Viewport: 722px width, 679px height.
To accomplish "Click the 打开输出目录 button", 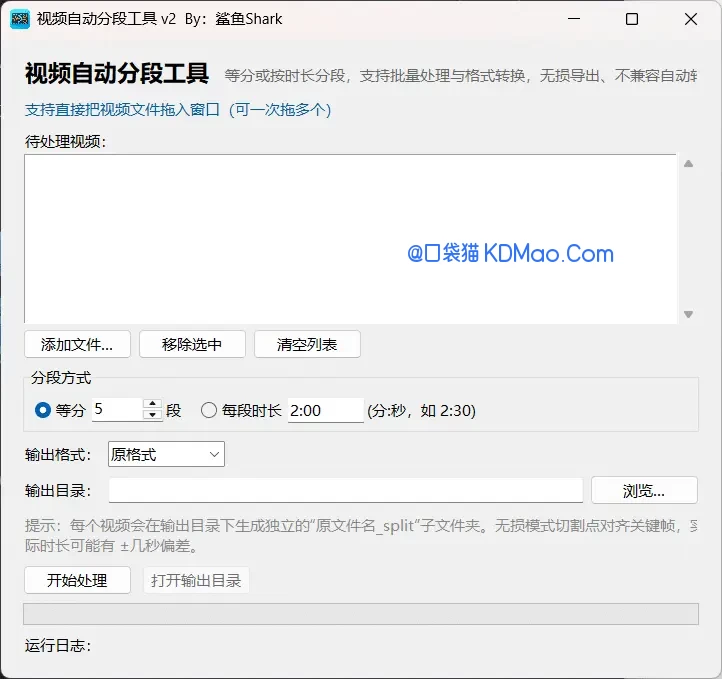I will 196,580.
